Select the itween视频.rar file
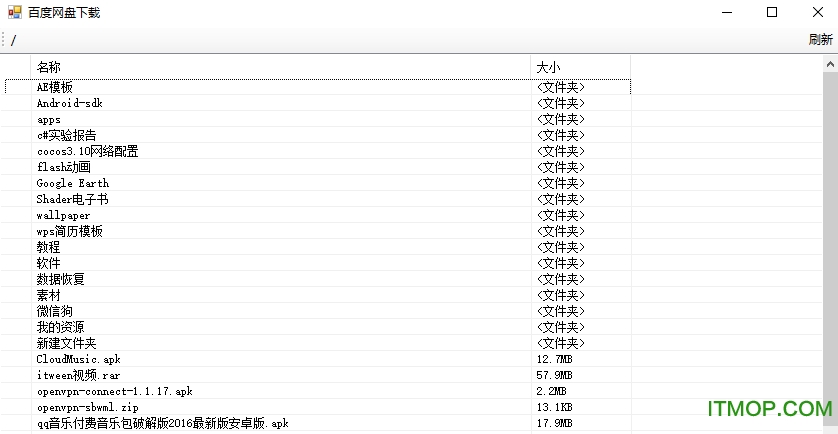The image size is (838, 434). [79, 375]
